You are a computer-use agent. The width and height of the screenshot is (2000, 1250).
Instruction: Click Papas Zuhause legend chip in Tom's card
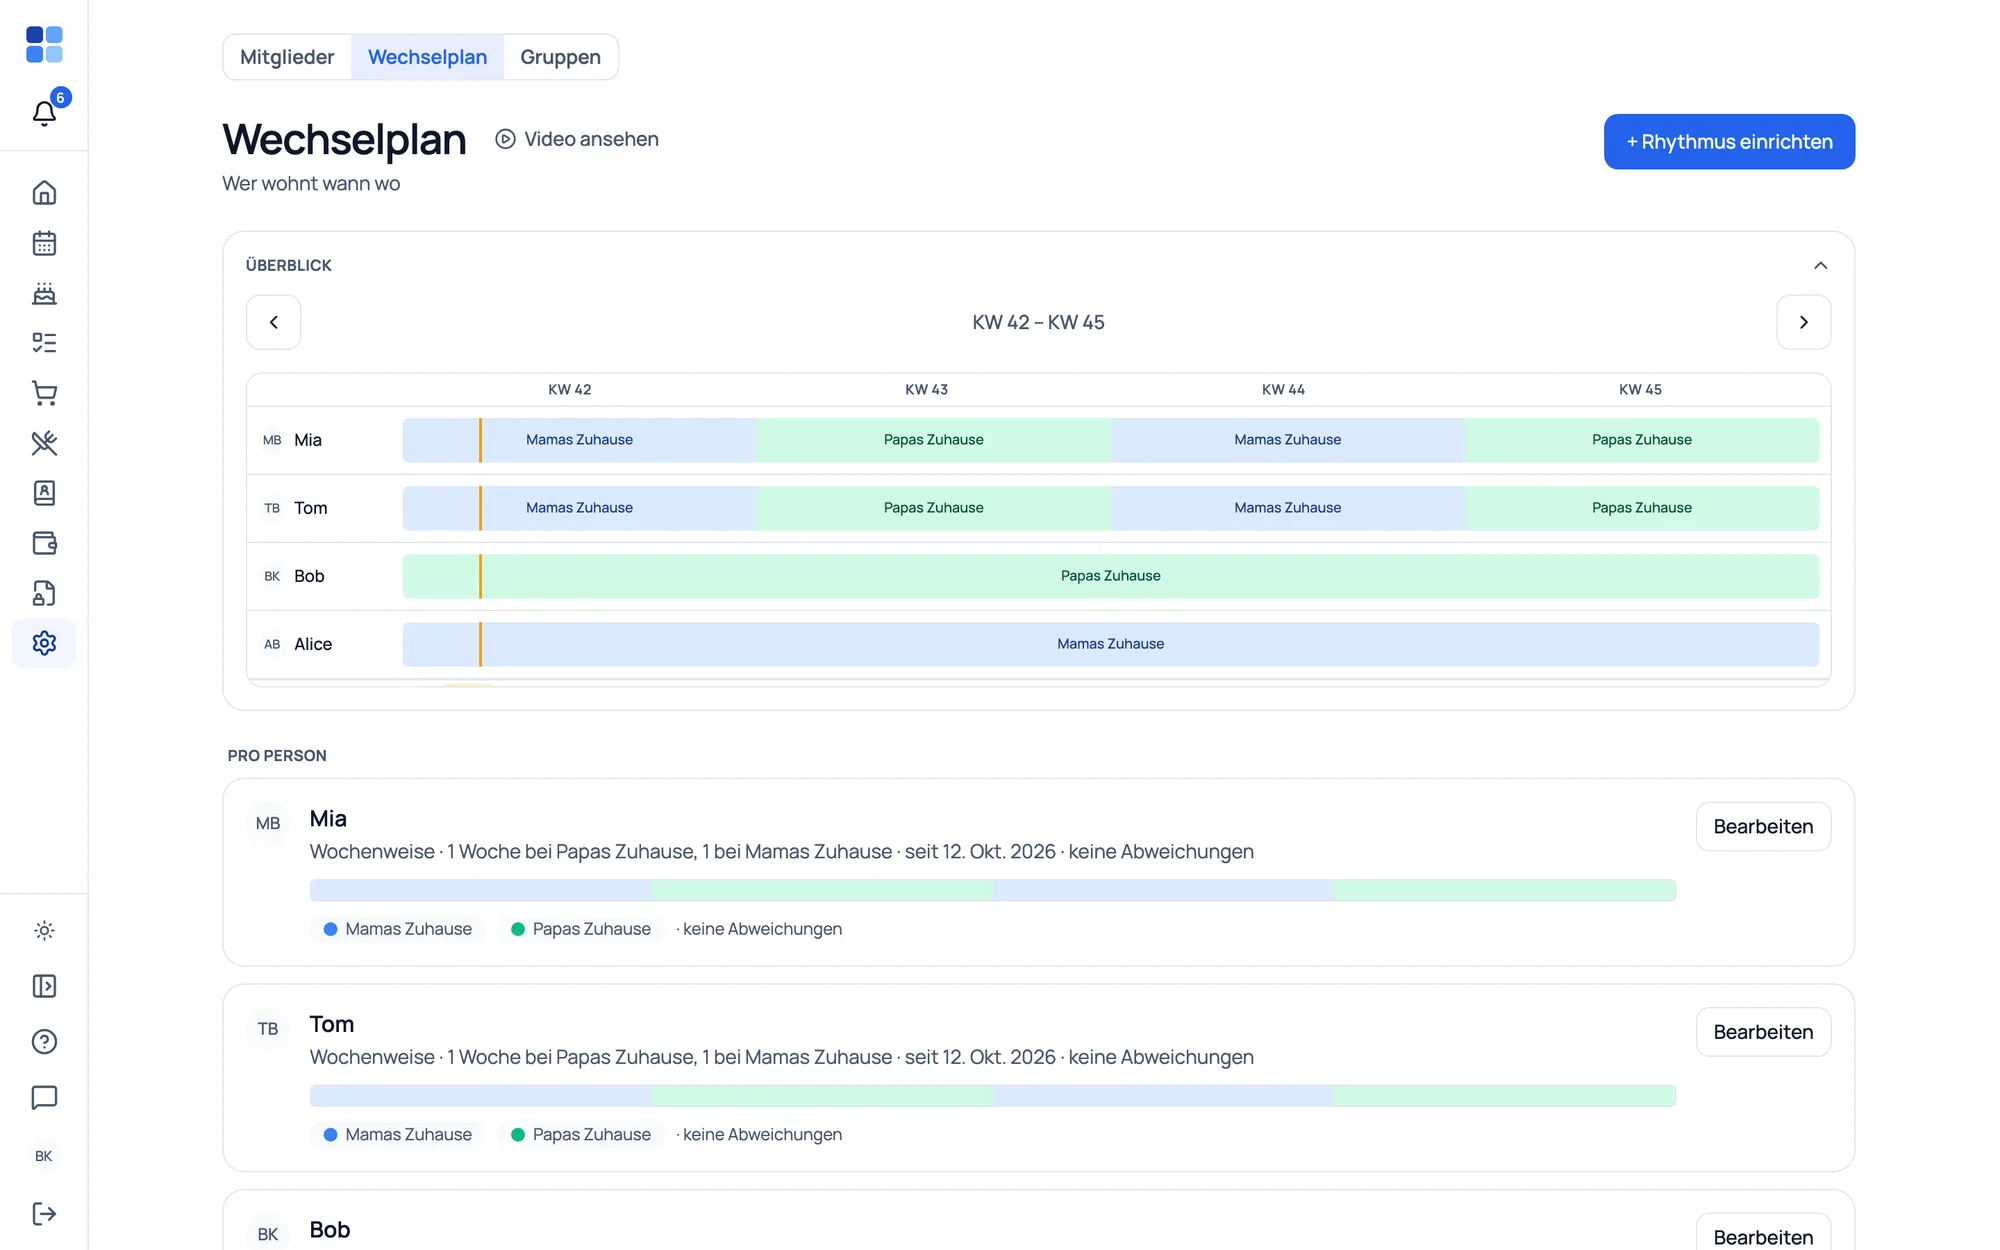(581, 1135)
